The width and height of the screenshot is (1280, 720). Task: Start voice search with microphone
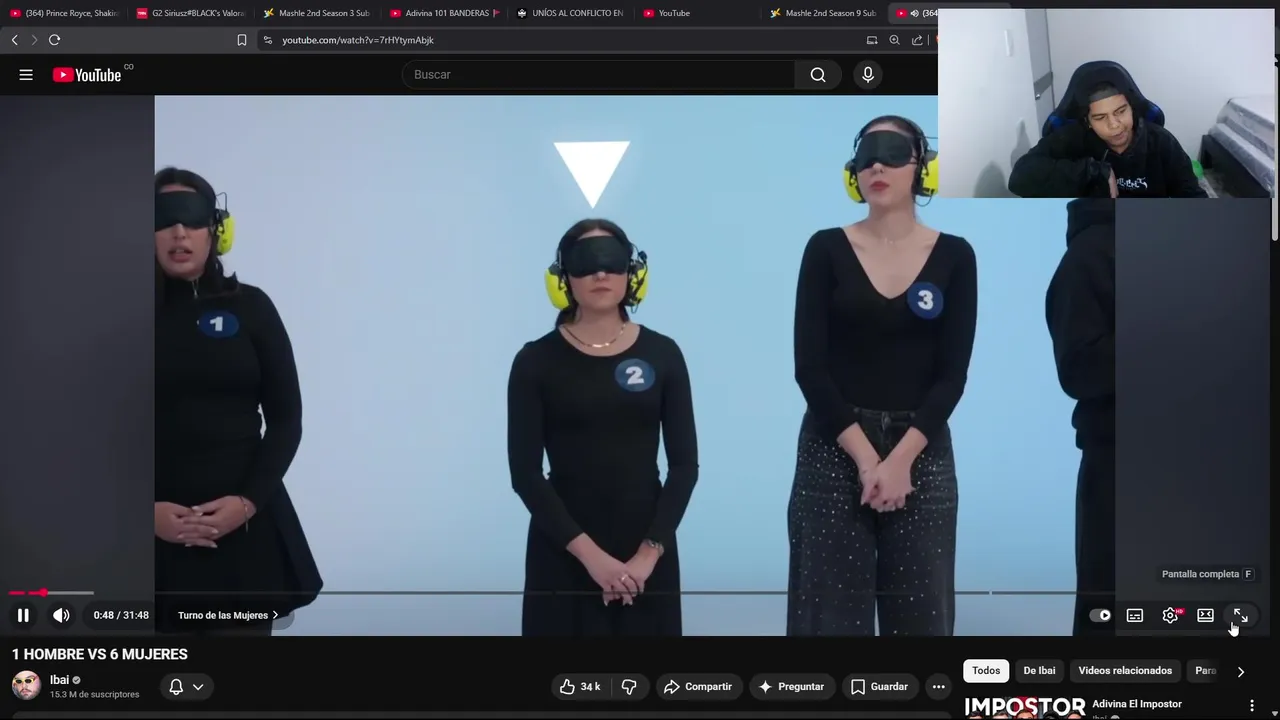[x=868, y=75]
